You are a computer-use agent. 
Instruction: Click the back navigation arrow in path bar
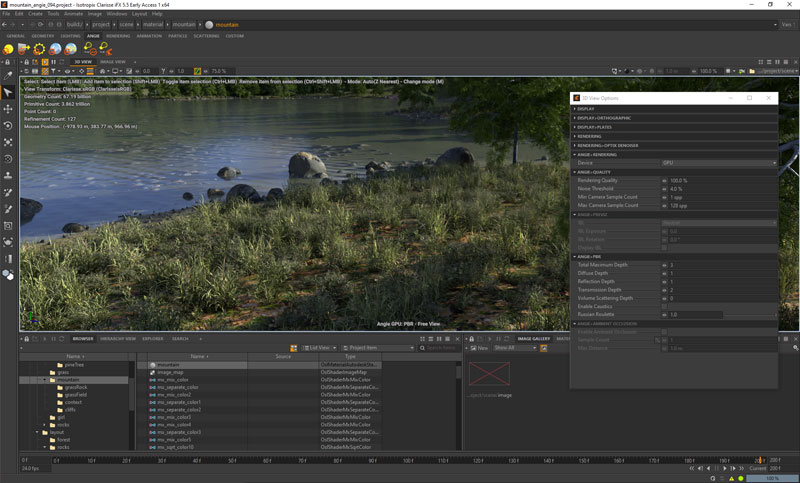click(6, 24)
